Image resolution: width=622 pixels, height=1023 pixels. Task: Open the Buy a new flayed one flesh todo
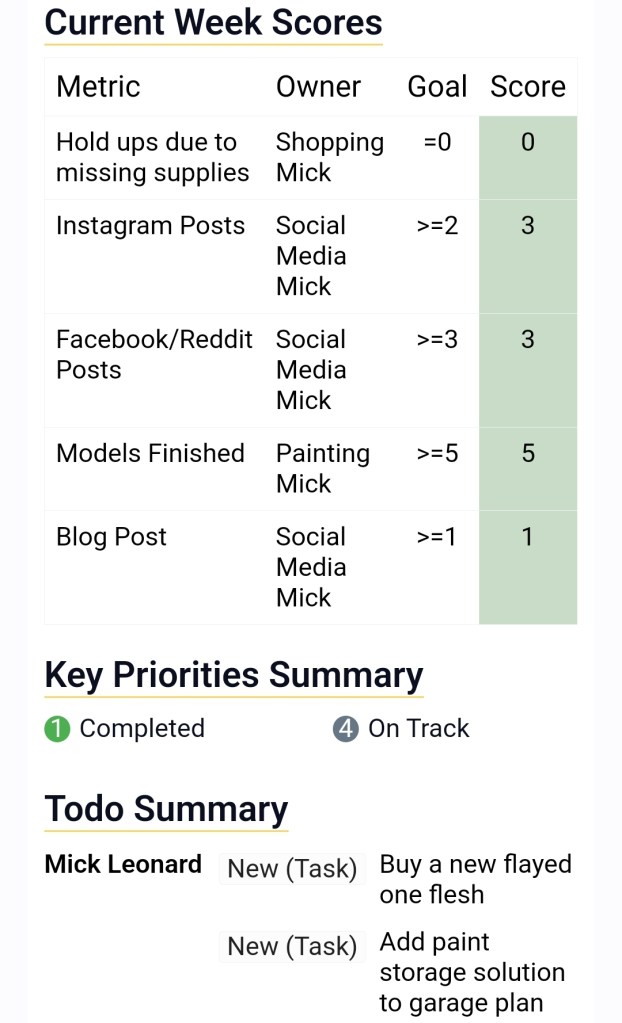pos(475,879)
